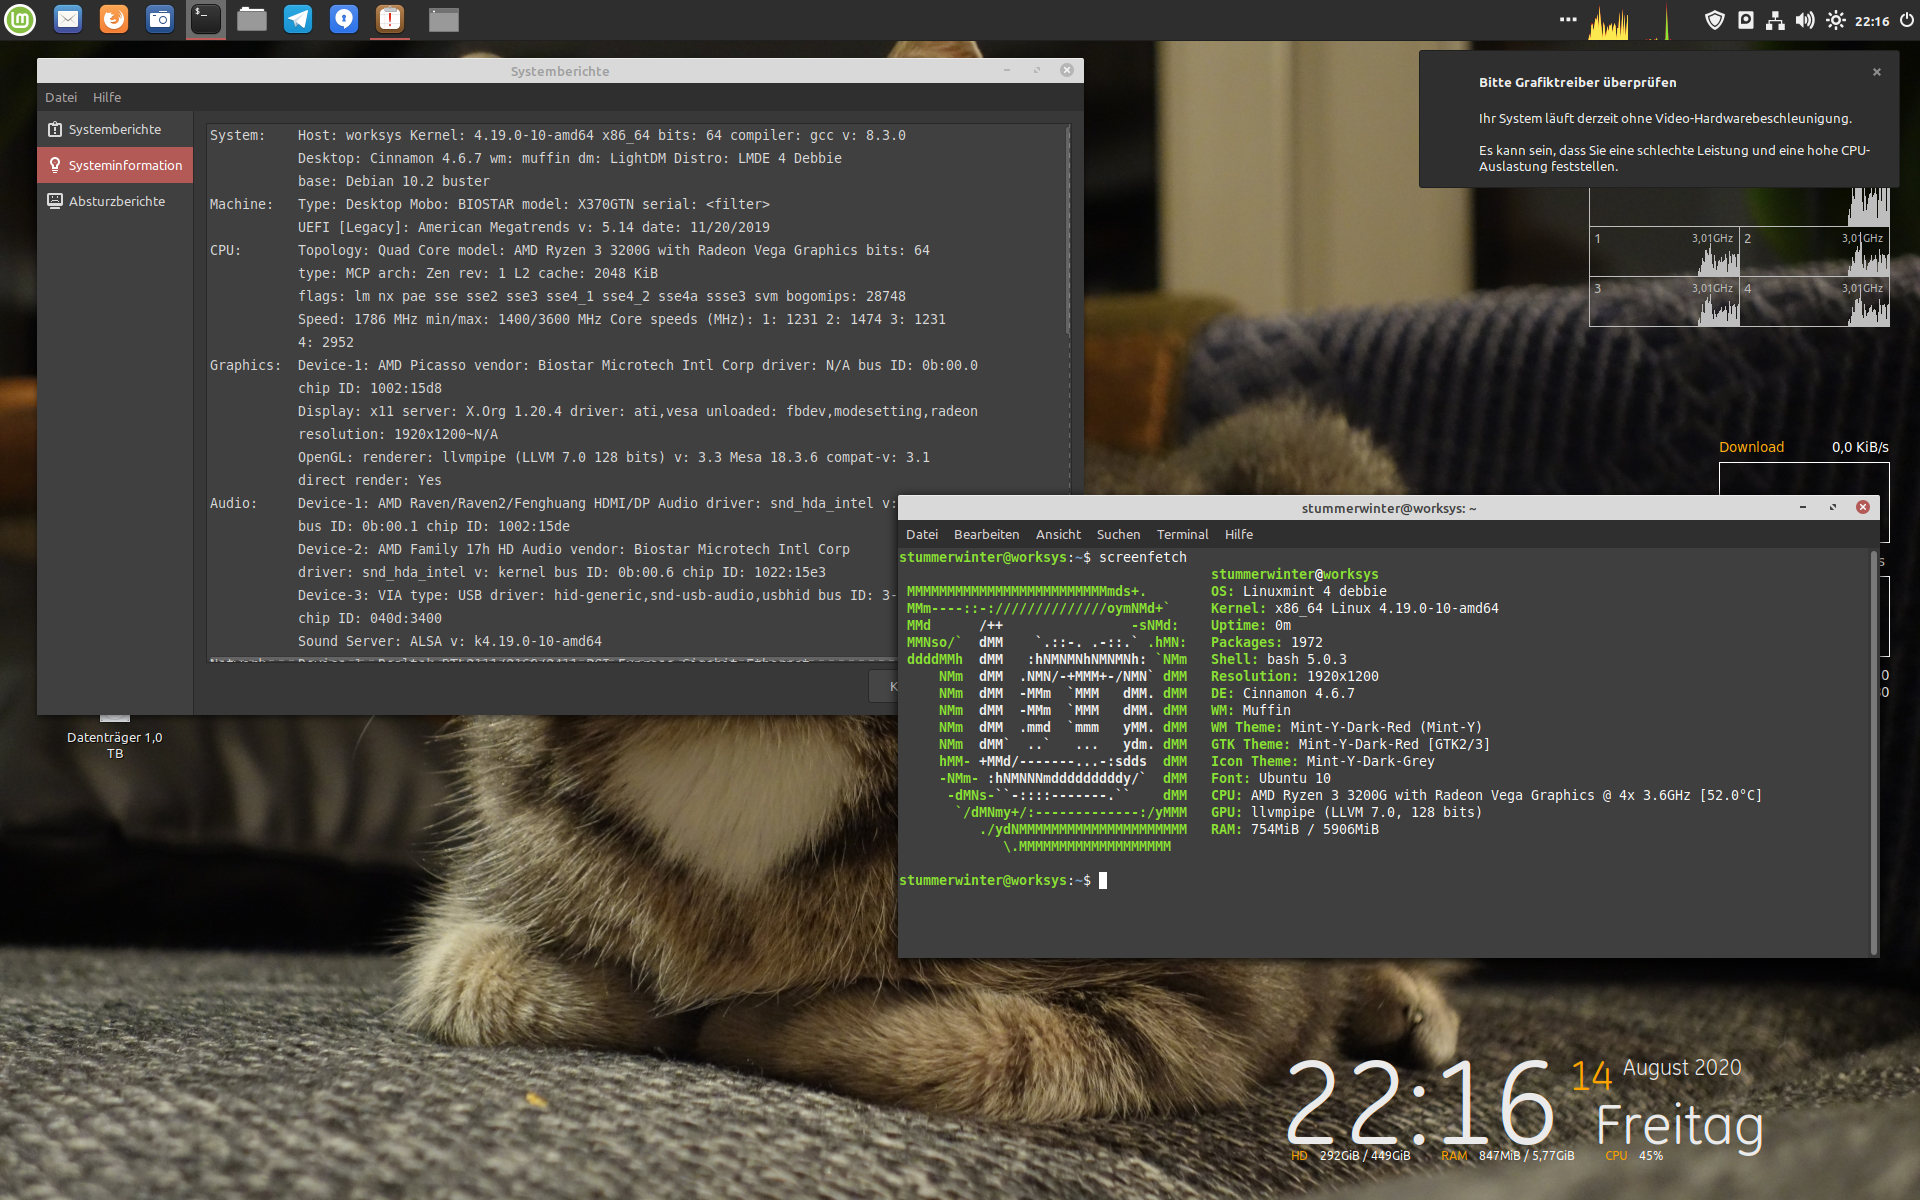This screenshot has height=1200, width=1920.
Task: Open the Suchen menu in terminal
Action: pyautogui.click(x=1118, y=534)
